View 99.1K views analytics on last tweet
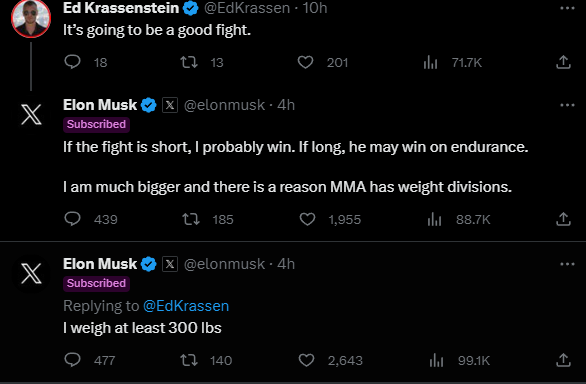The image size is (586, 384). click(x=436, y=360)
